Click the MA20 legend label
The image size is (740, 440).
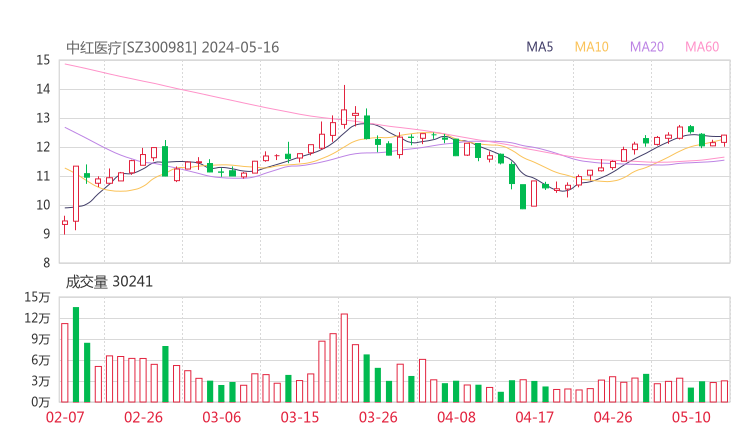click(x=647, y=47)
